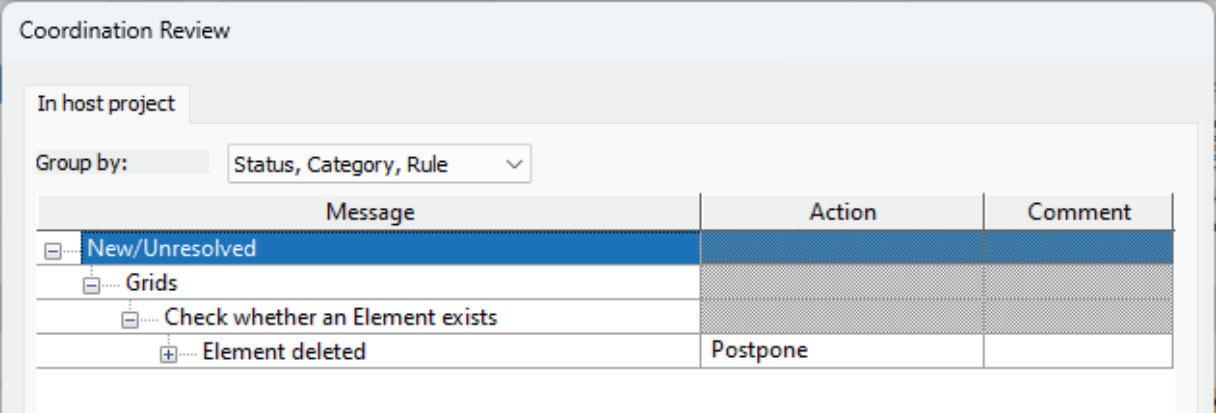Image resolution: width=1217 pixels, height=413 pixels.
Task: Expand the Element deleted node
Action: [x=169, y=353]
